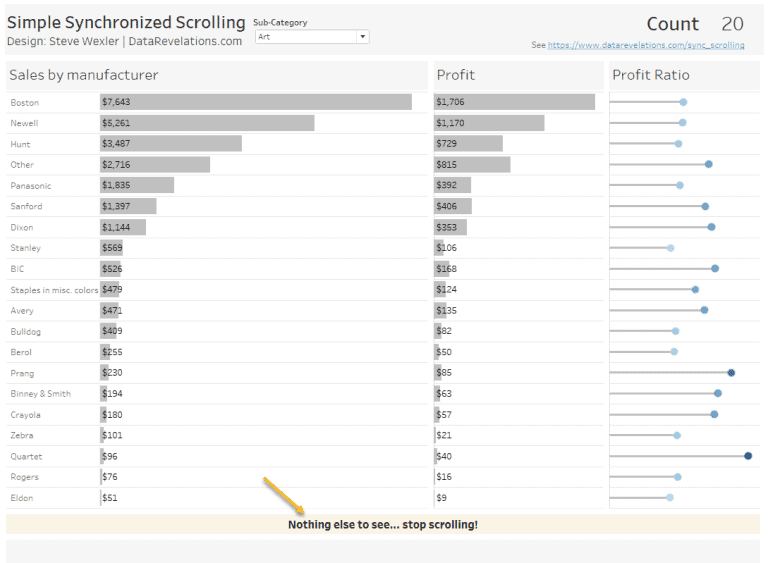Select the Boston sales bar of $7,643

[256, 102]
